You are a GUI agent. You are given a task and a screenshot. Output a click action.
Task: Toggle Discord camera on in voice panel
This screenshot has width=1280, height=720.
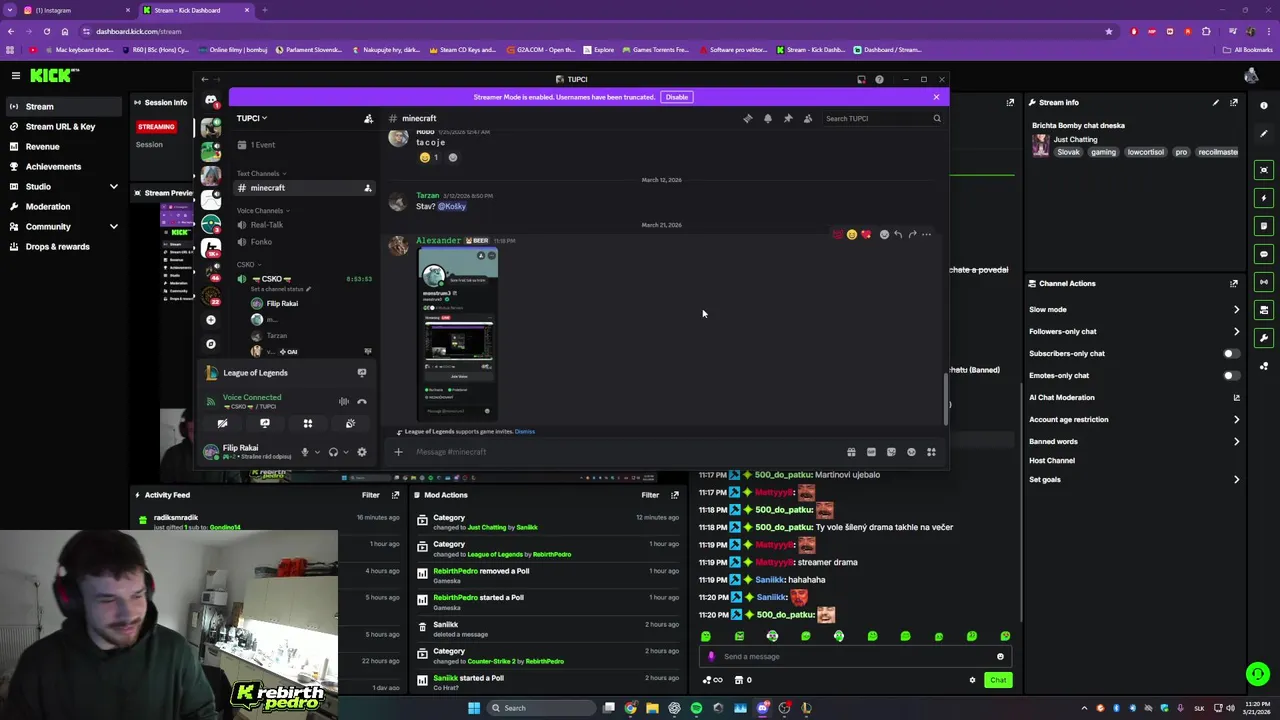tap(222, 423)
